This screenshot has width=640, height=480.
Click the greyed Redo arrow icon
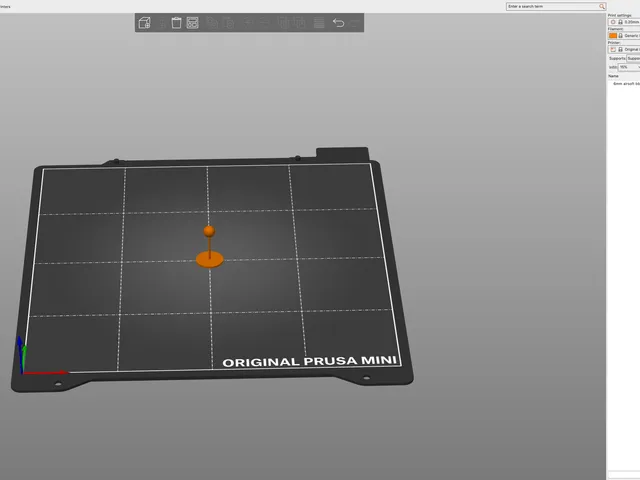[x=355, y=23]
